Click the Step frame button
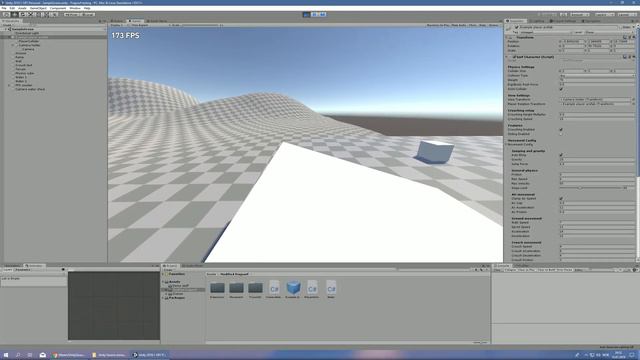Image resolution: width=640 pixels, height=360 pixels. point(322,14)
